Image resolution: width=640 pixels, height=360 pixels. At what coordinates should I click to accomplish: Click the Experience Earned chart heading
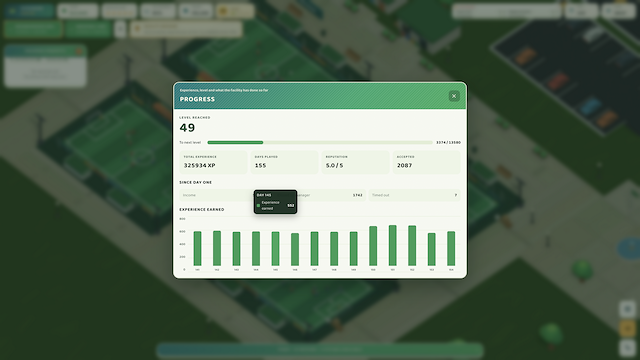pyautogui.click(x=202, y=209)
